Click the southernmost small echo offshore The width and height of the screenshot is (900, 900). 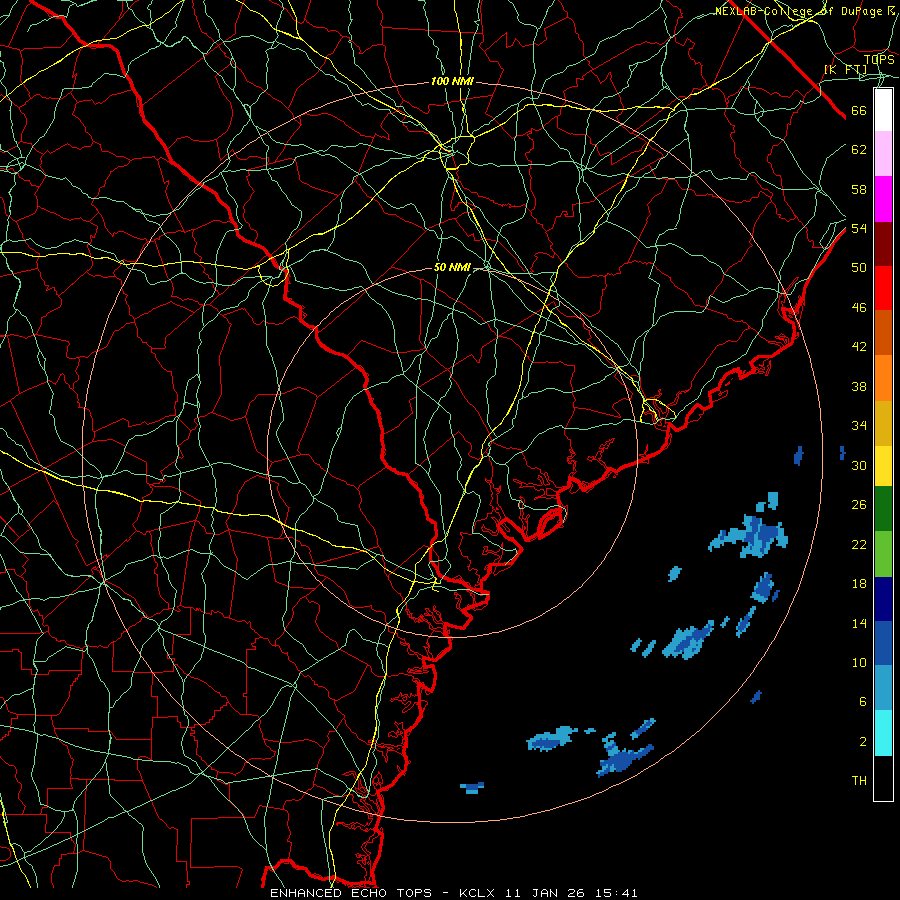click(472, 788)
